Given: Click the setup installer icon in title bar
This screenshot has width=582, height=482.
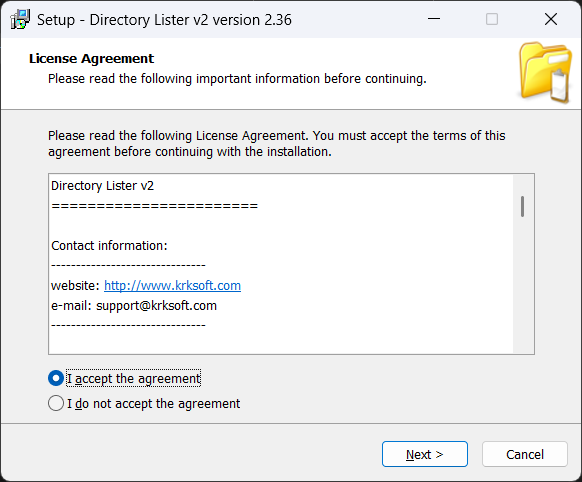Looking at the screenshot, I should pos(20,19).
